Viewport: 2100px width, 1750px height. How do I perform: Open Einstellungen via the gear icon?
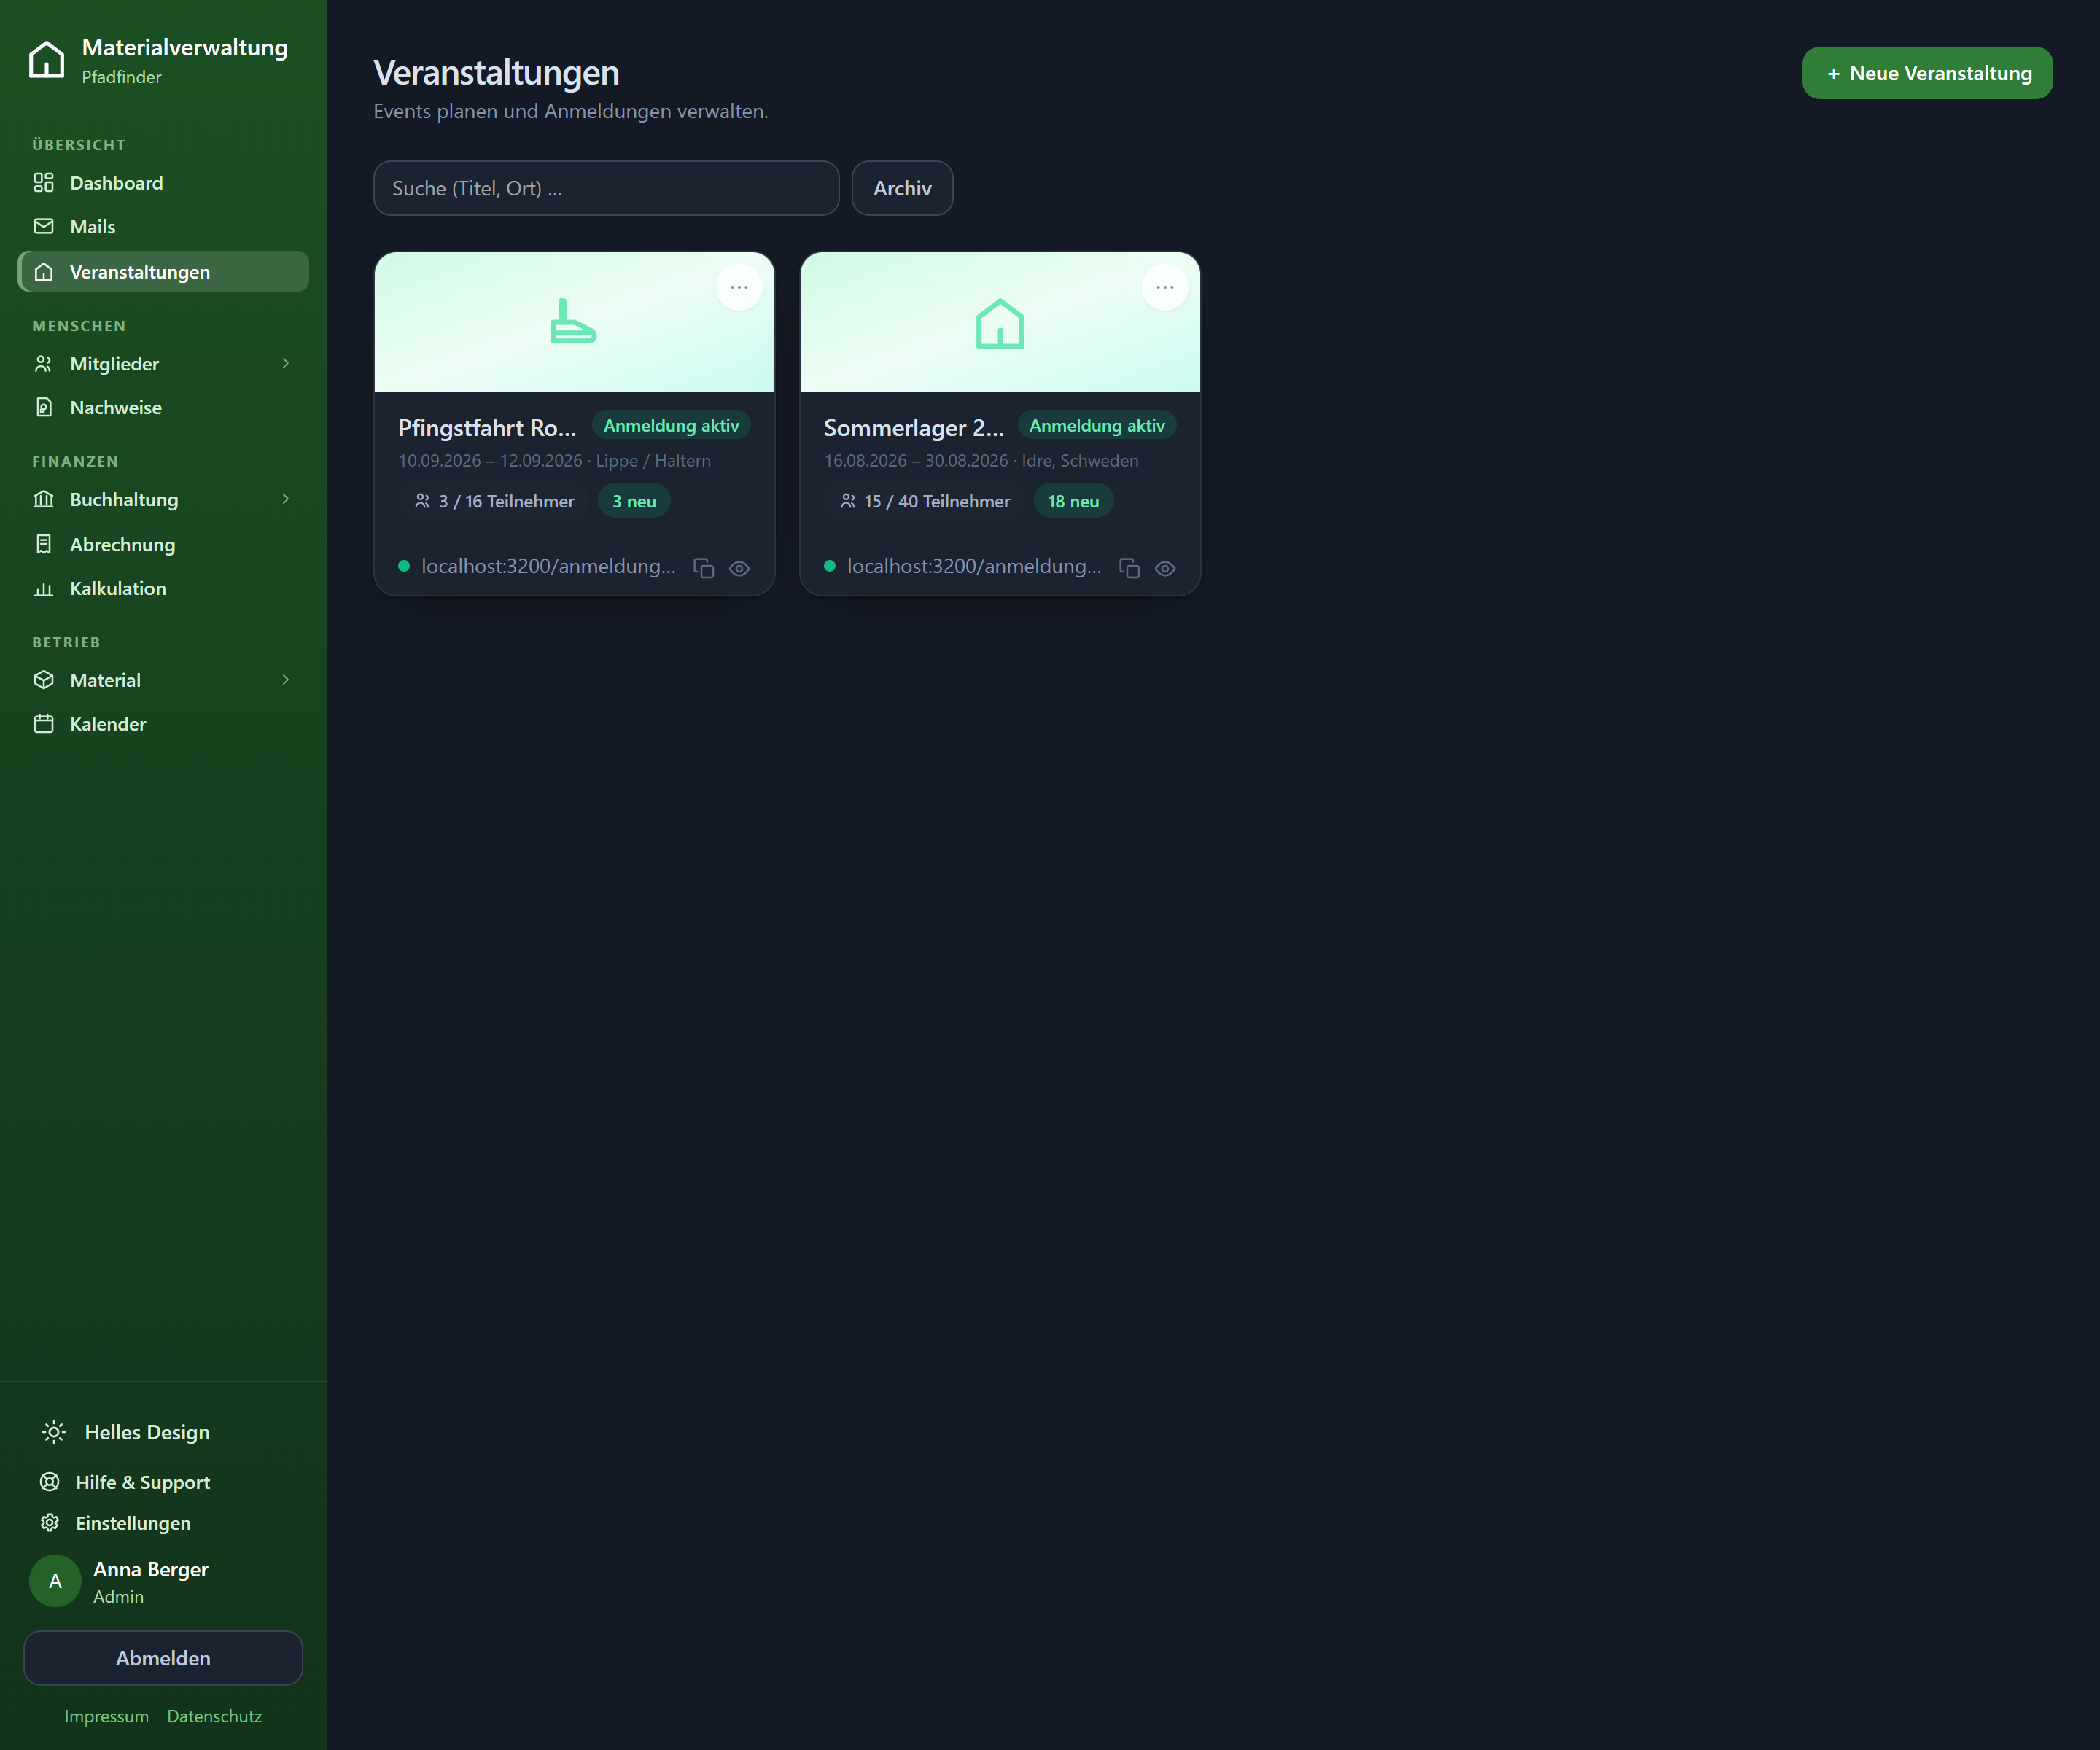click(50, 1522)
